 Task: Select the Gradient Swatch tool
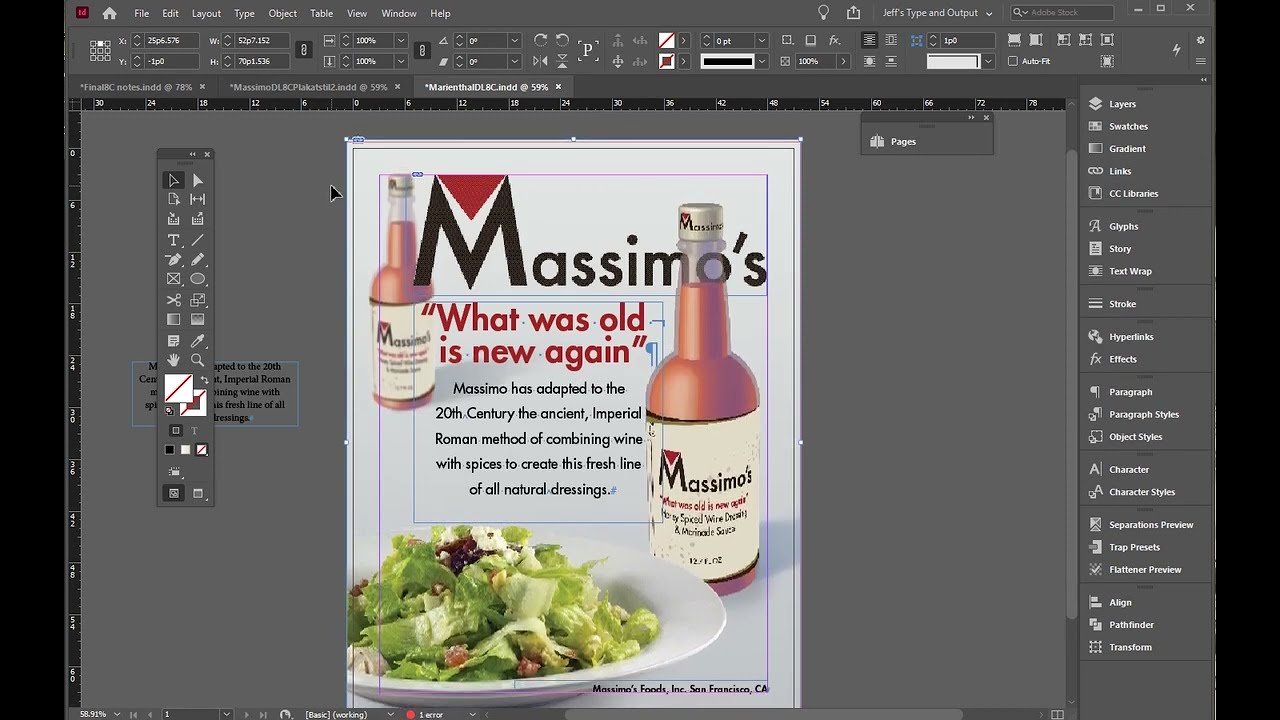tap(174, 320)
